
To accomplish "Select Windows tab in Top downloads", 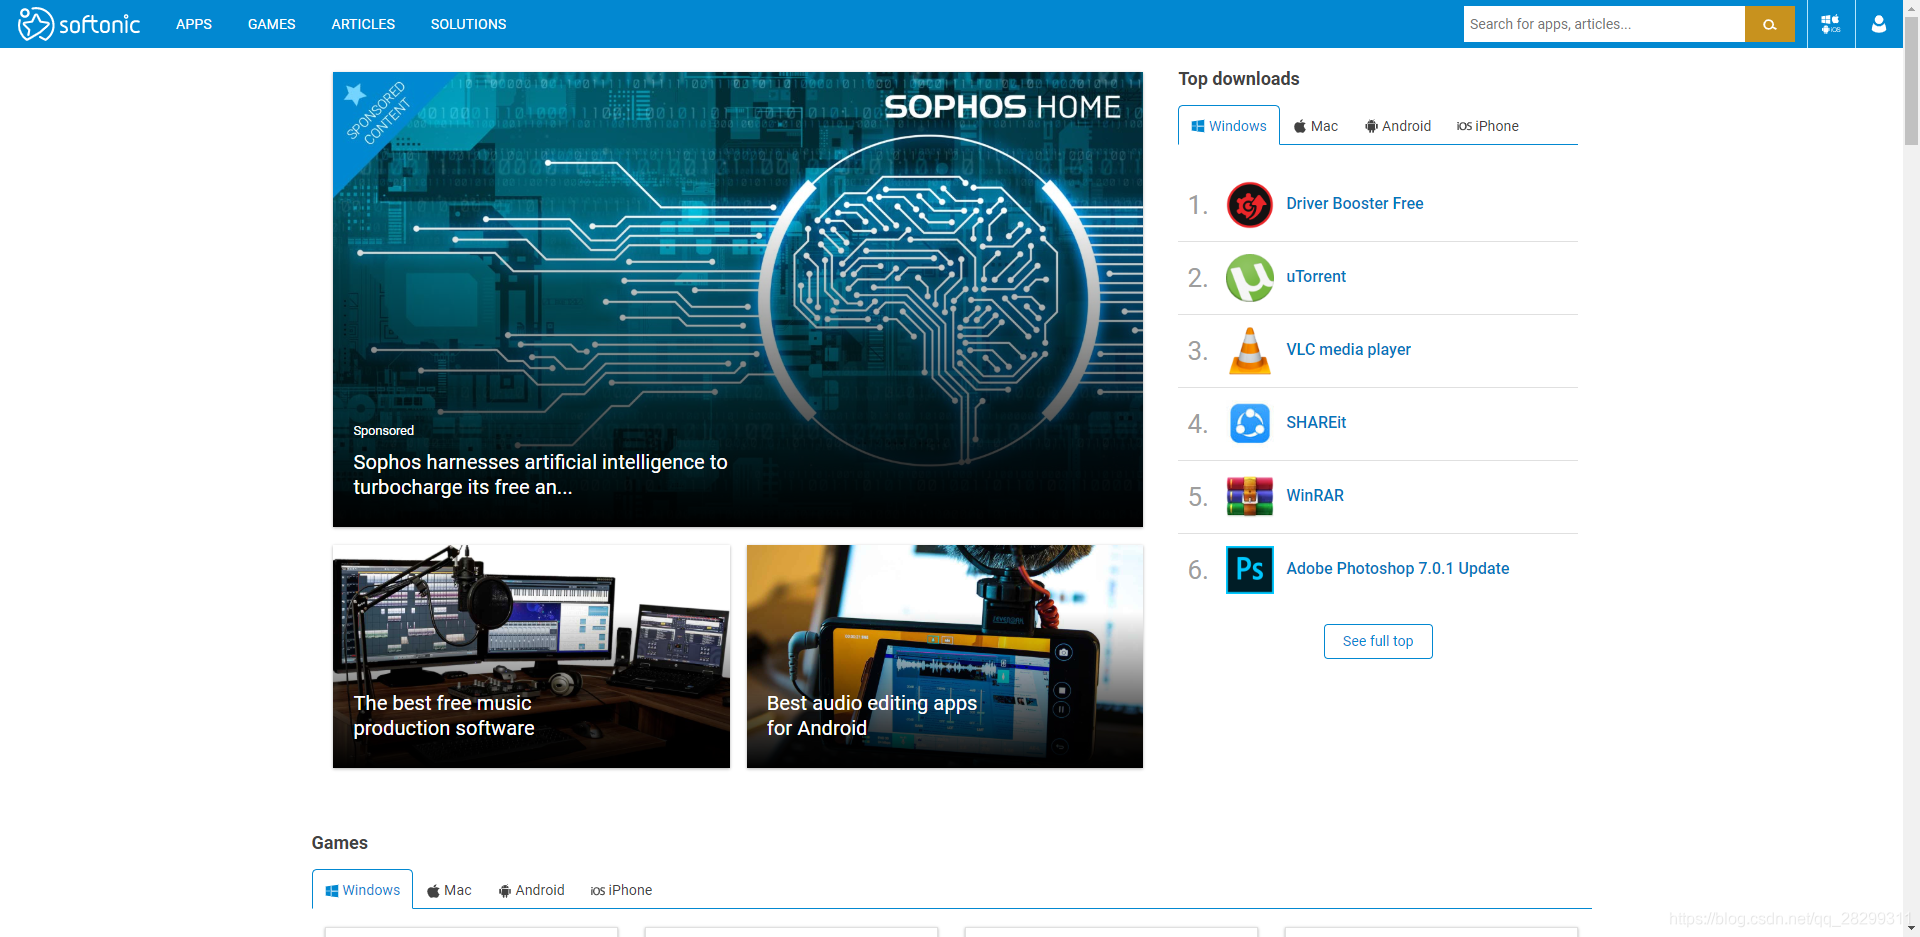I will [1229, 126].
